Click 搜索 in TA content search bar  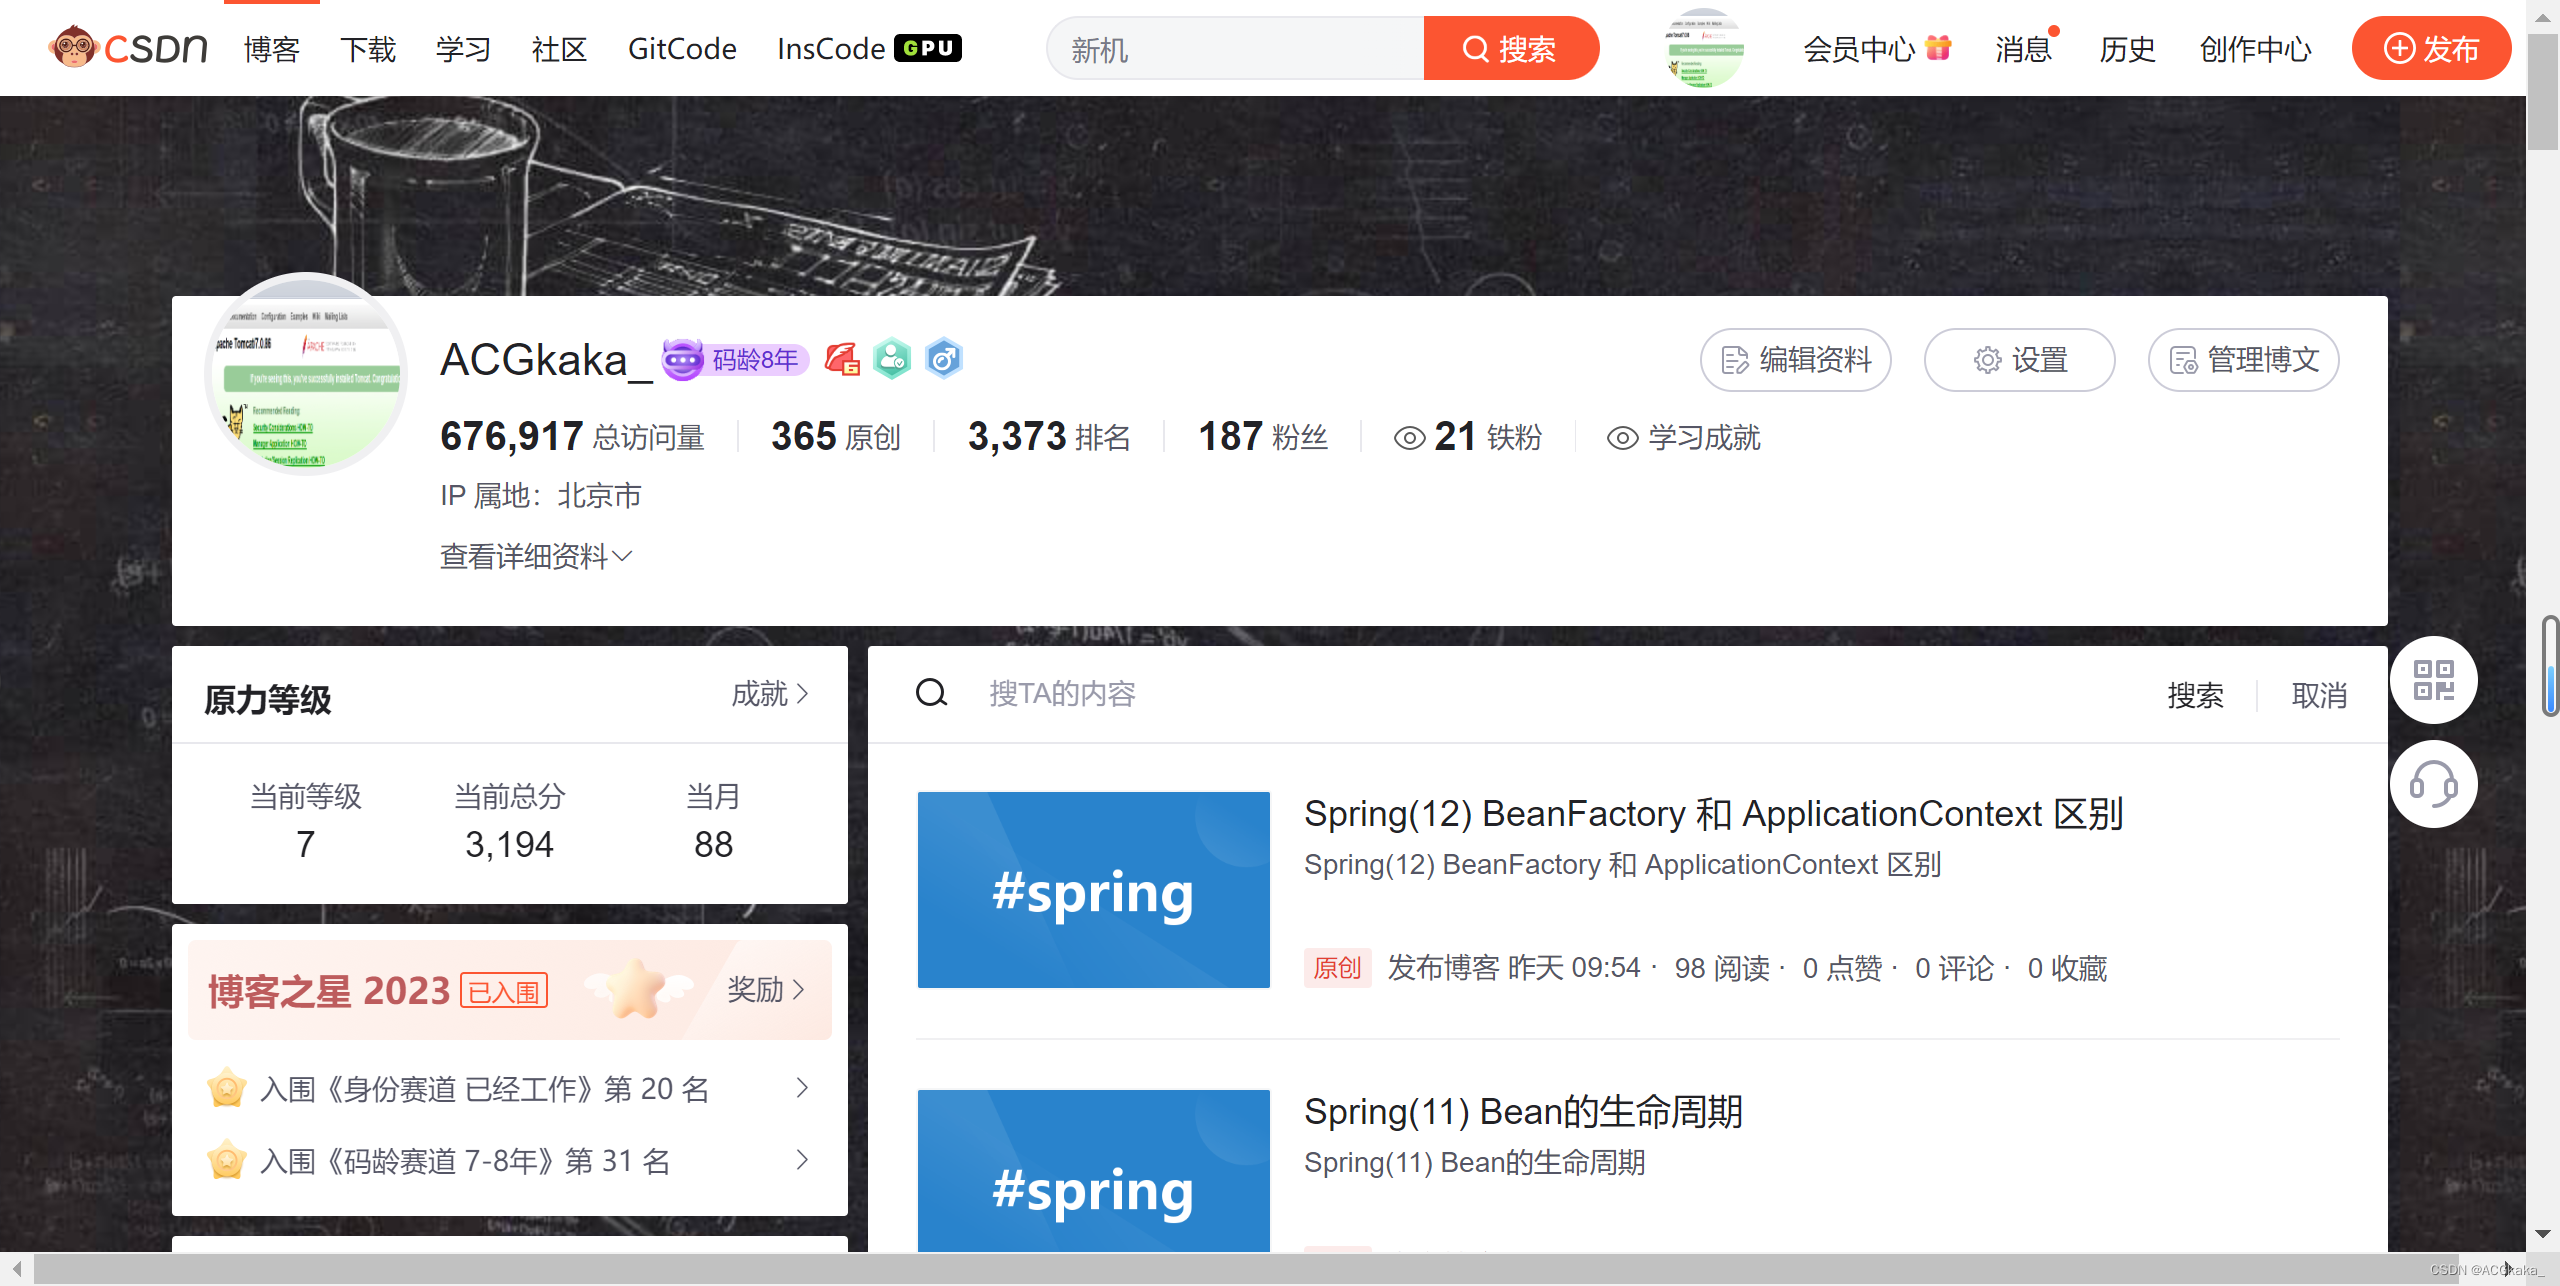pyautogui.click(x=2195, y=695)
